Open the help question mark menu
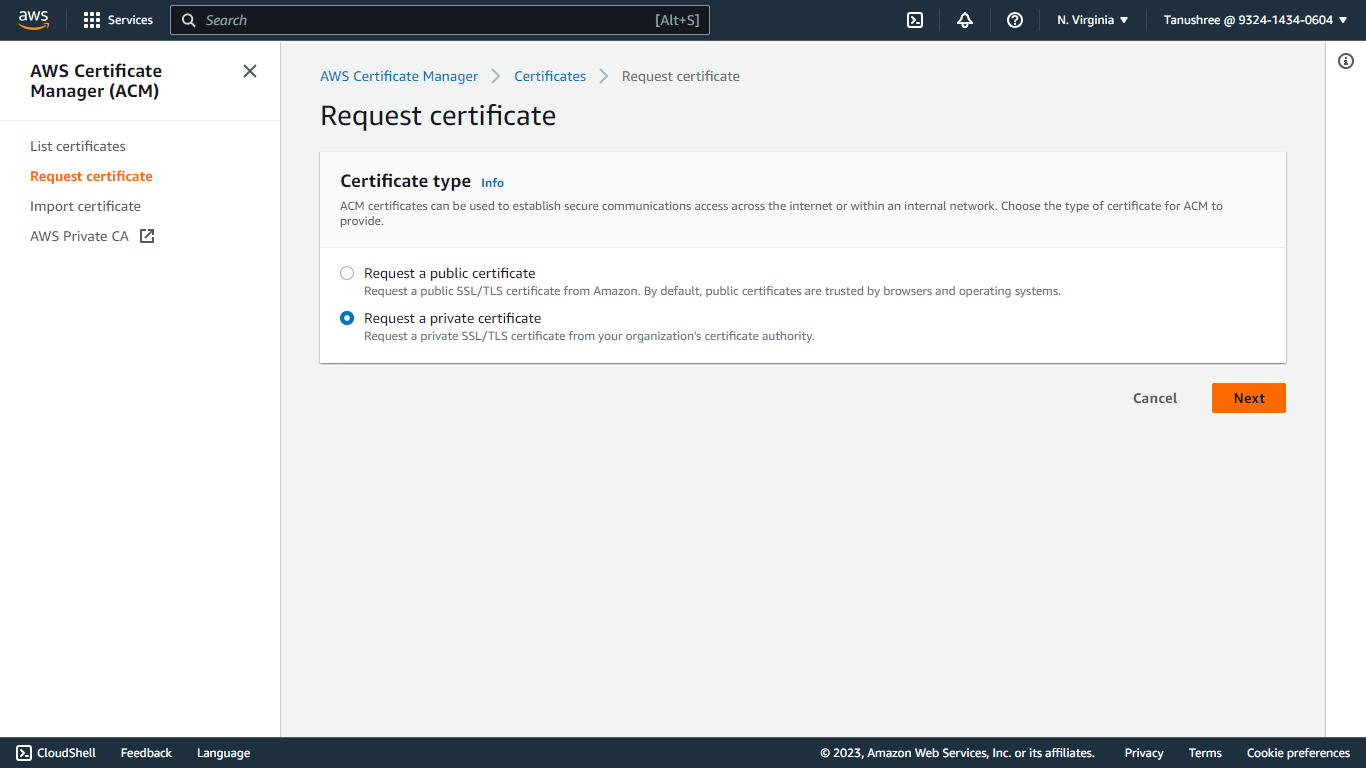 pos(1015,20)
